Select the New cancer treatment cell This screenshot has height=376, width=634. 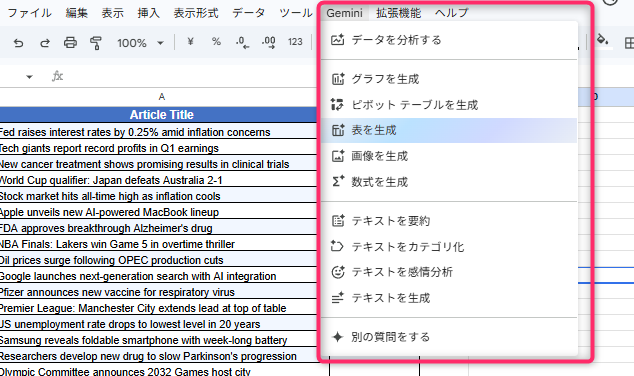[158, 164]
